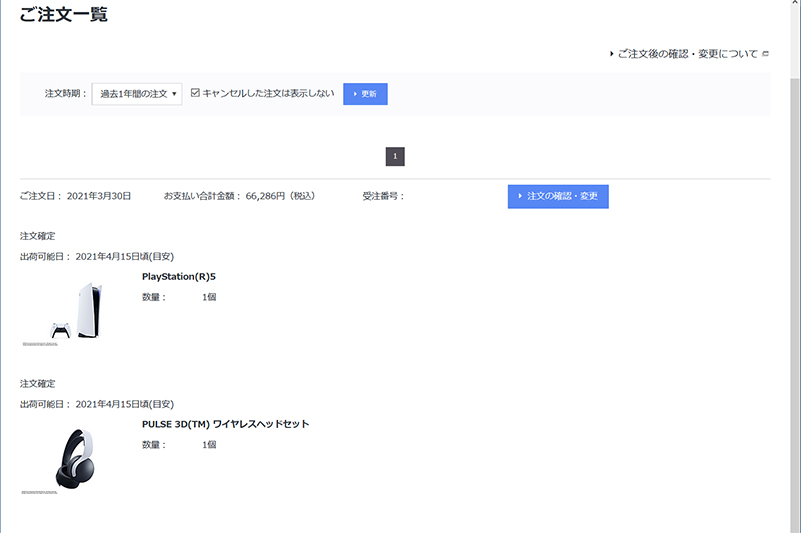Open the PULSE 3D headset thumbnail
Viewport: 801px width, 533px height.
click(75, 459)
